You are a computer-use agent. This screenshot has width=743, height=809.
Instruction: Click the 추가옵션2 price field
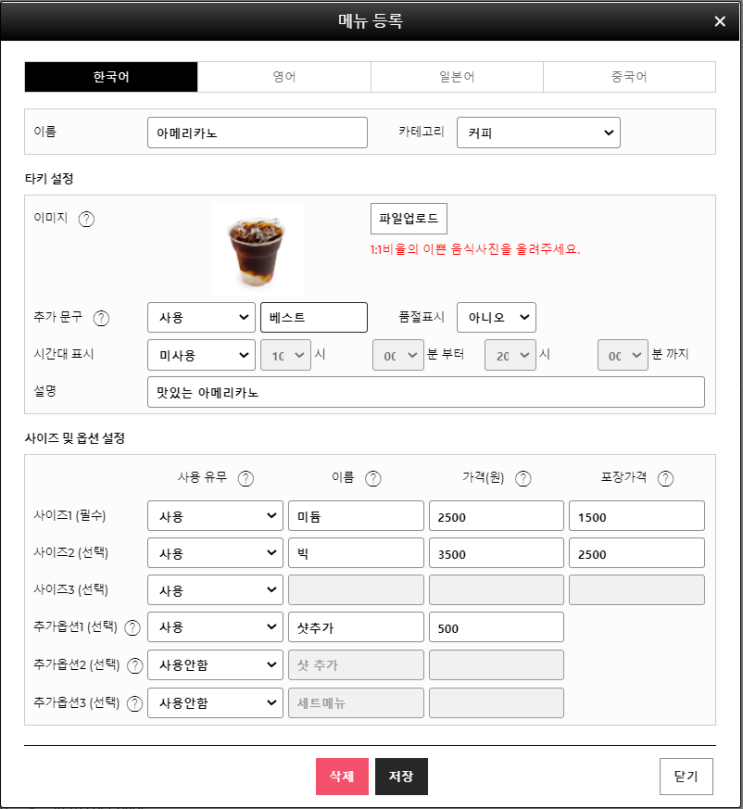point(496,665)
